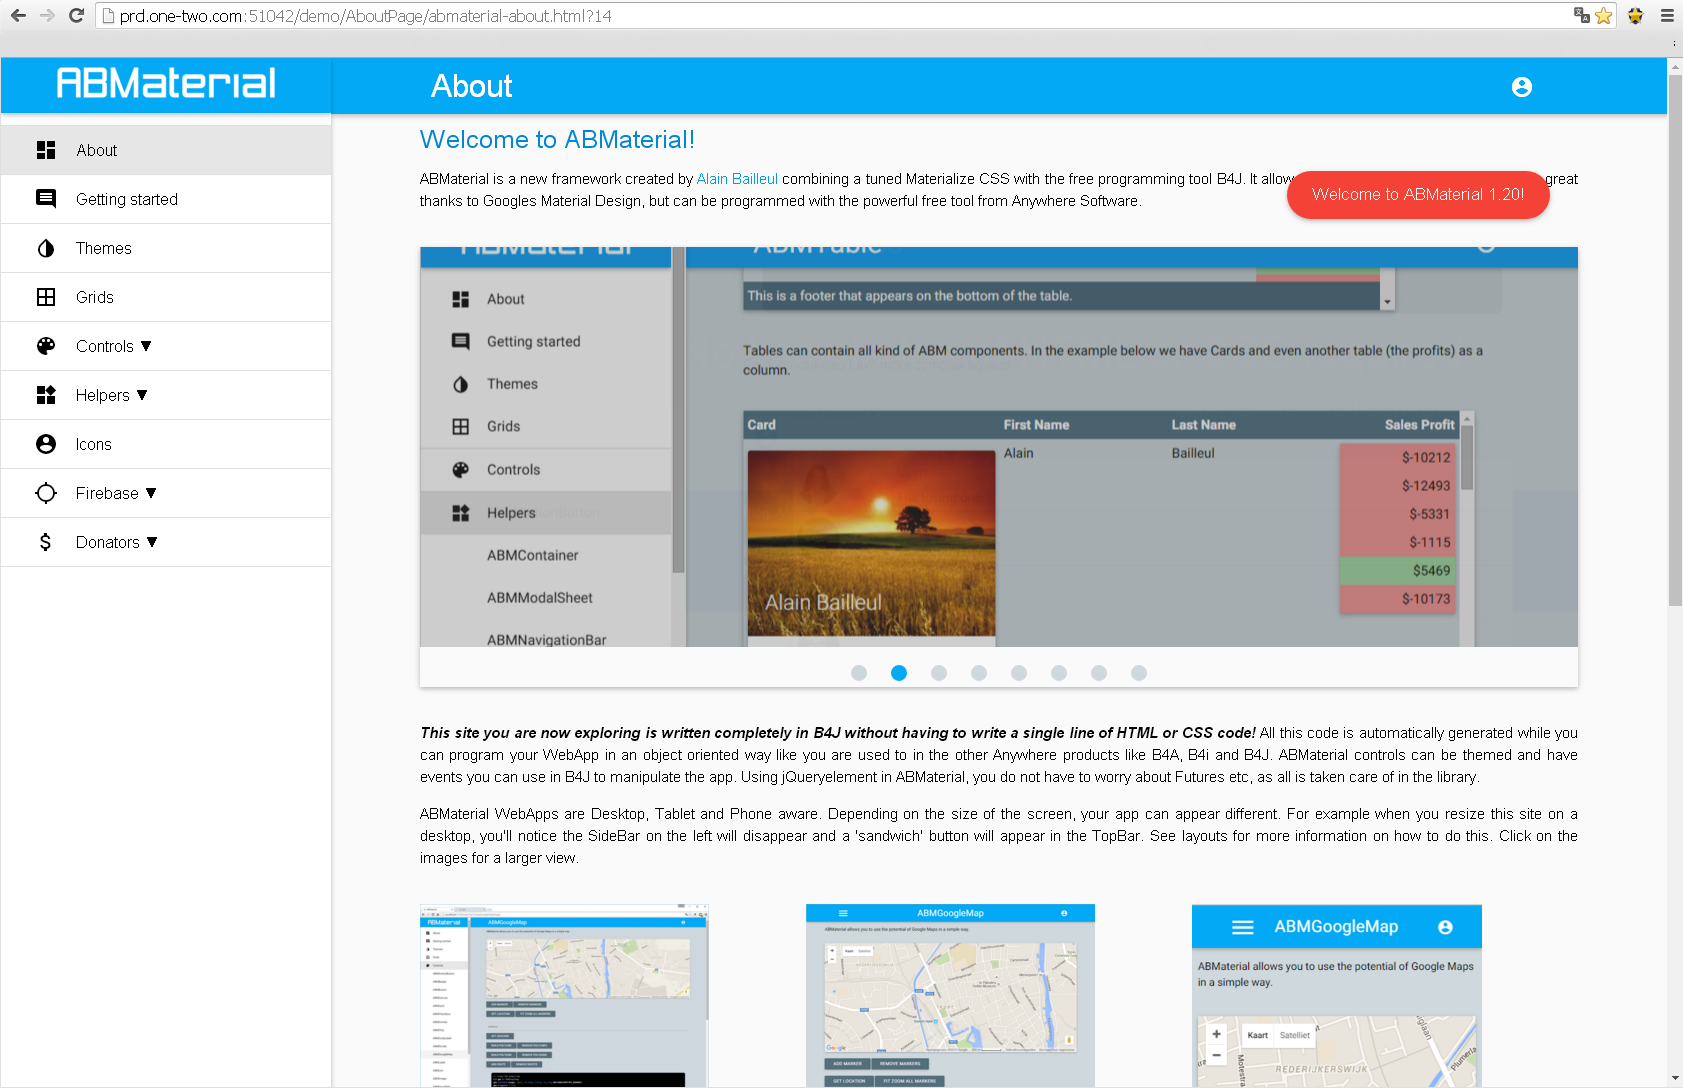The width and height of the screenshot is (1683, 1088).
Task: Go to Grids page in sidebar
Action: [166, 297]
